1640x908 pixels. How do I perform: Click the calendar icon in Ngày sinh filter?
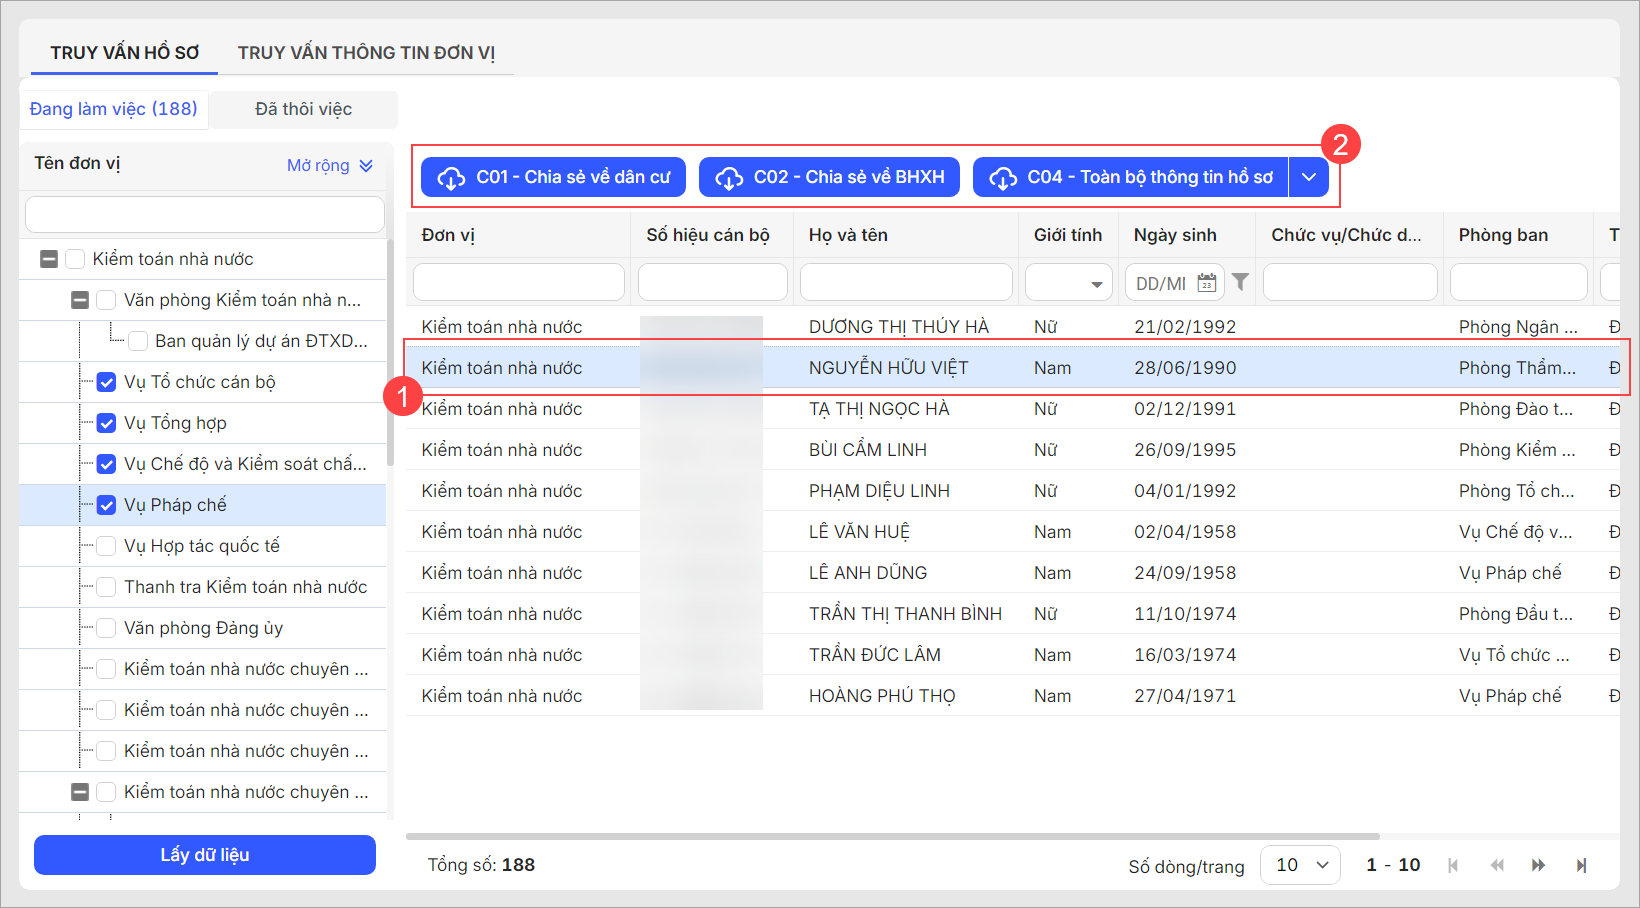coord(1207,283)
